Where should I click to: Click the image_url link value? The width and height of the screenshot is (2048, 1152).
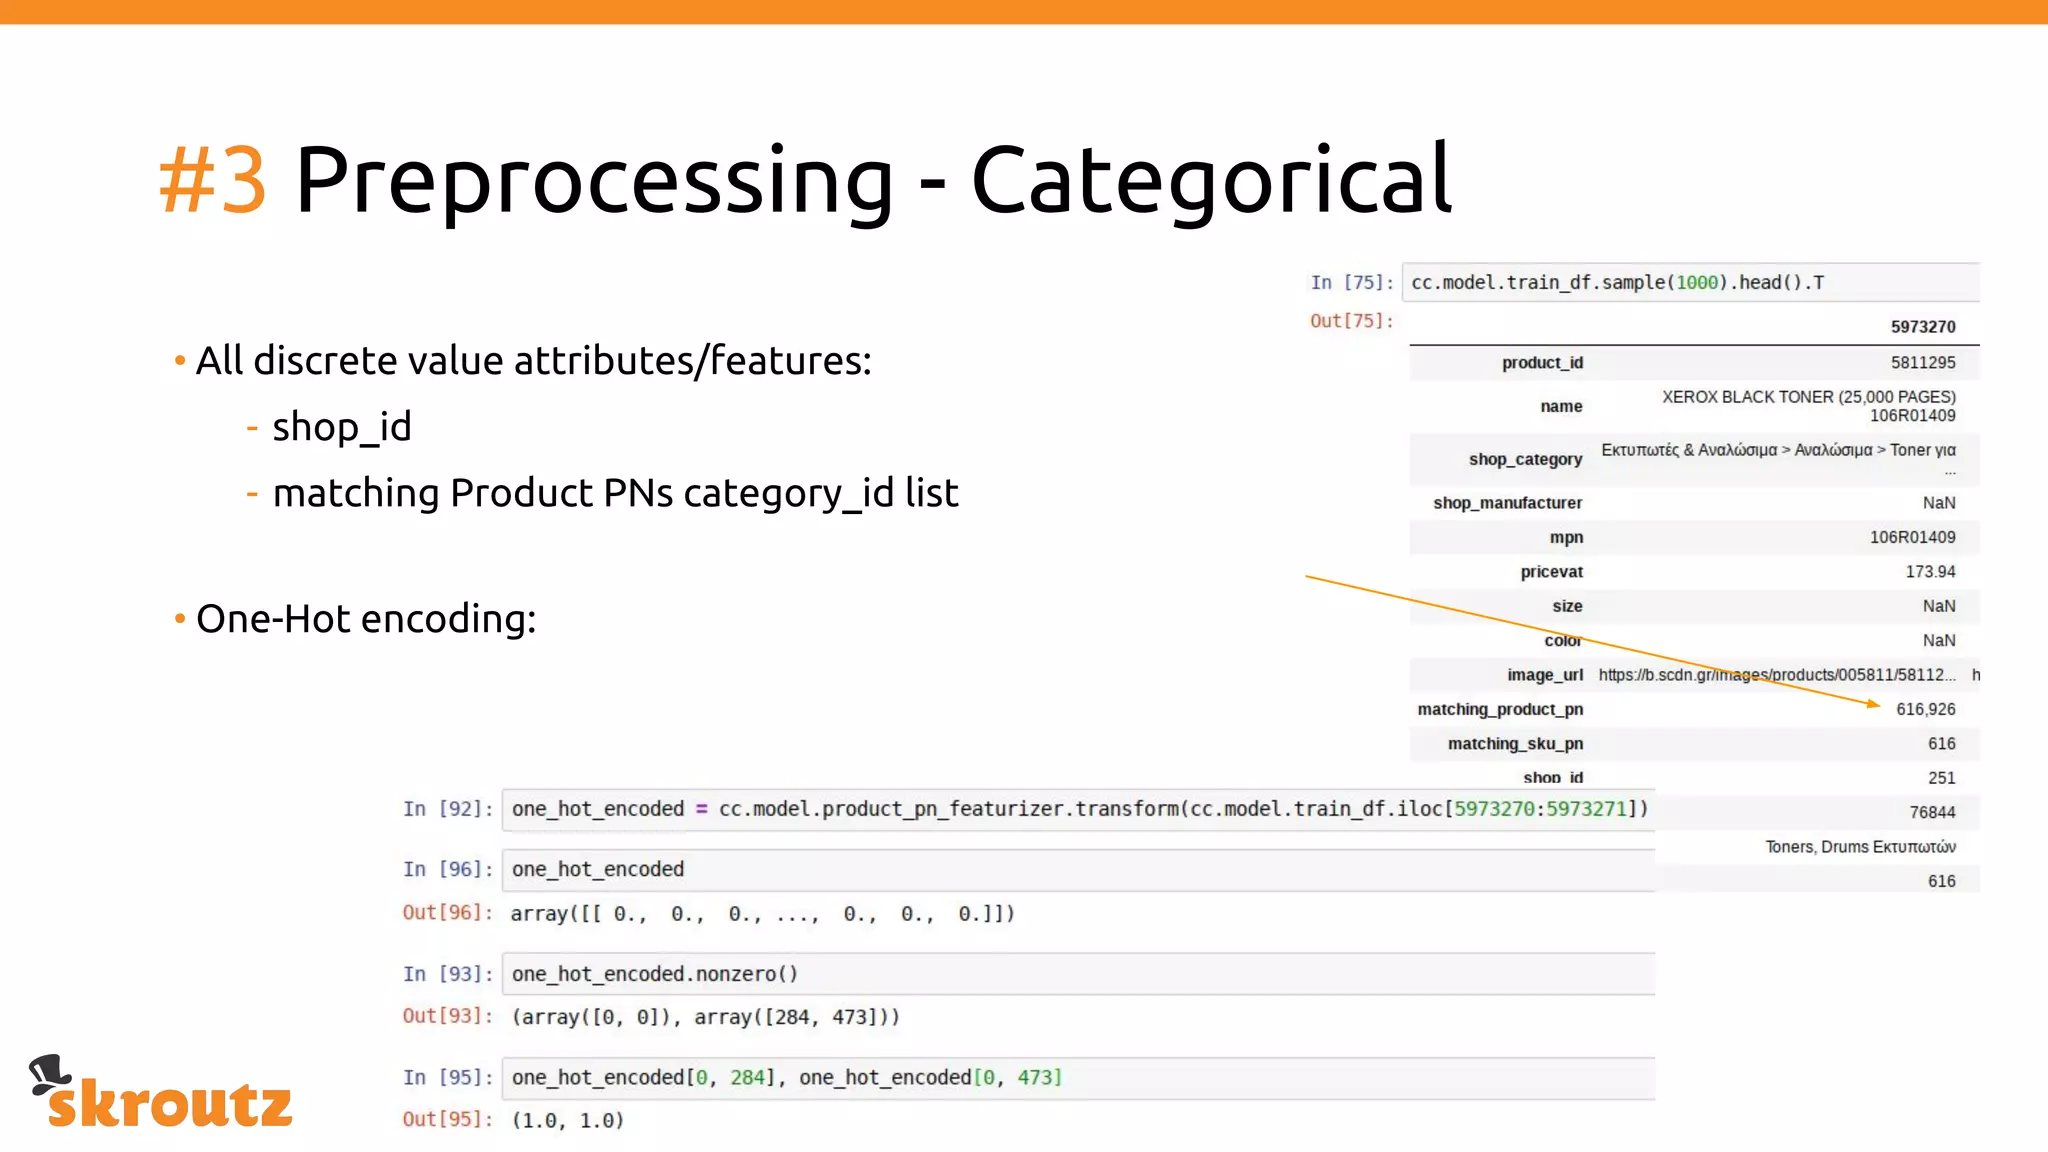point(1776,675)
